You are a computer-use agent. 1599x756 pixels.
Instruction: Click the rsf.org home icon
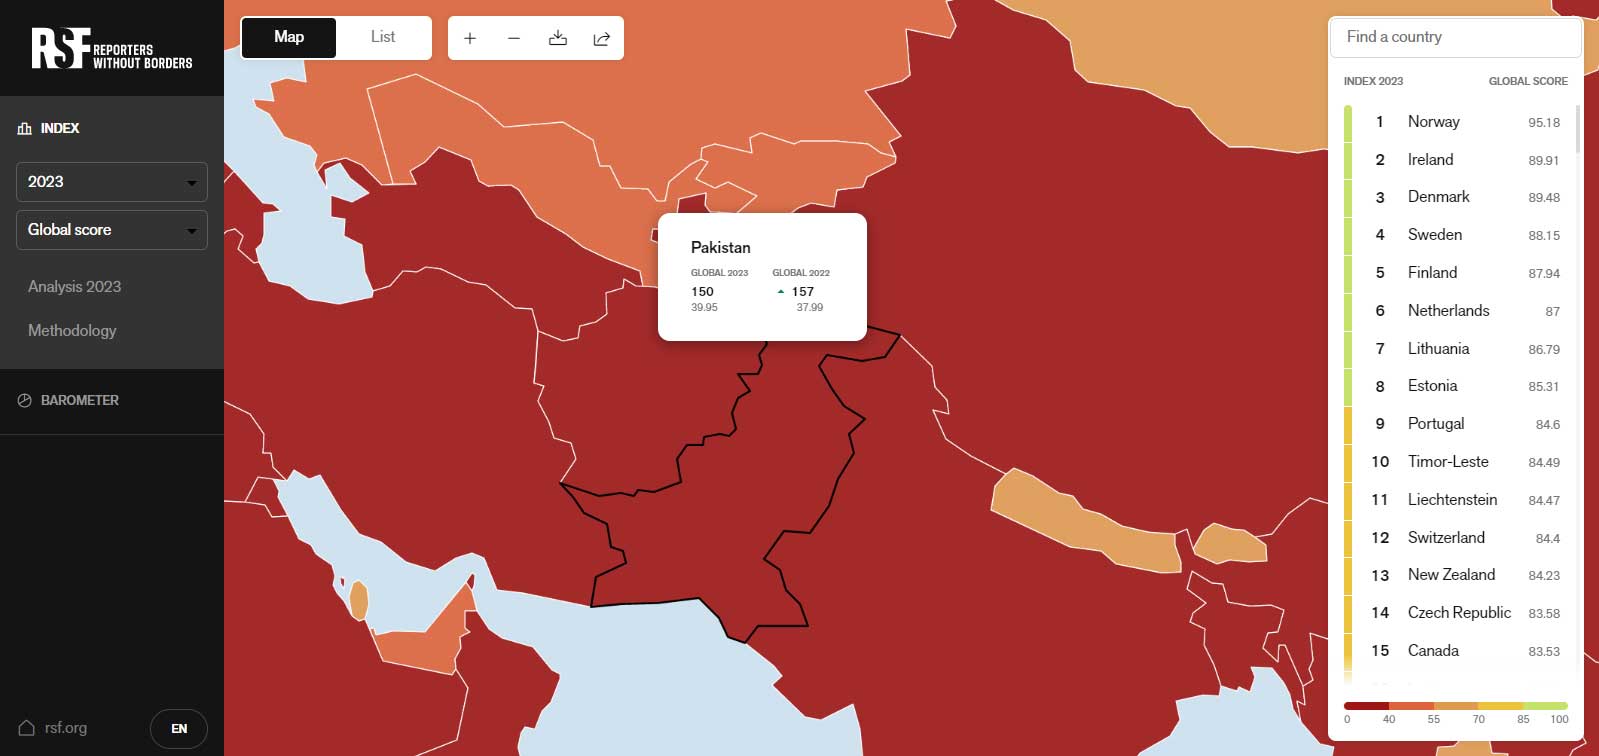[27, 728]
